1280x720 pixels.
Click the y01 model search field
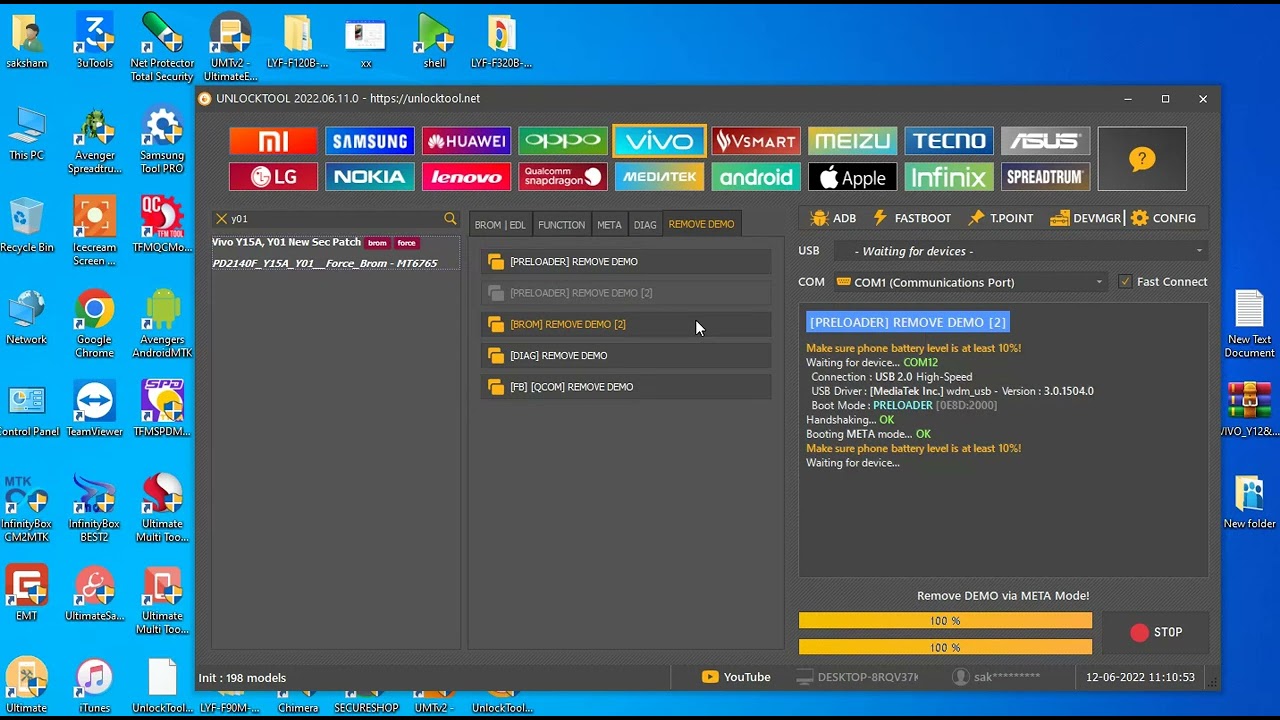point(335,218)
